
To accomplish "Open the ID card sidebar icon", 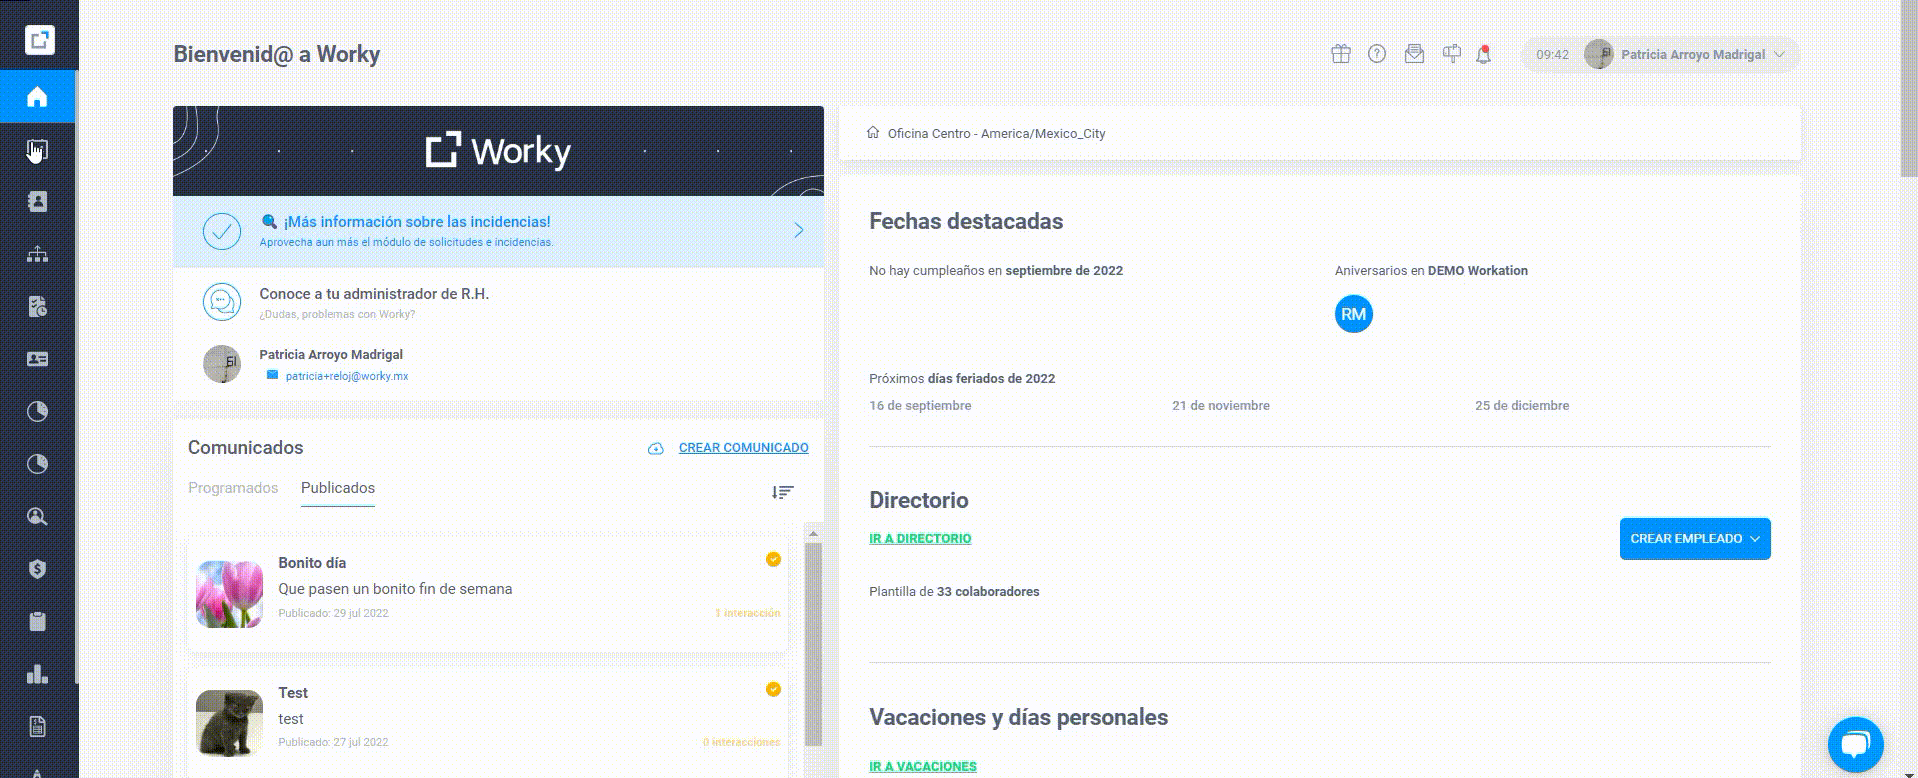I will point(37,359).
